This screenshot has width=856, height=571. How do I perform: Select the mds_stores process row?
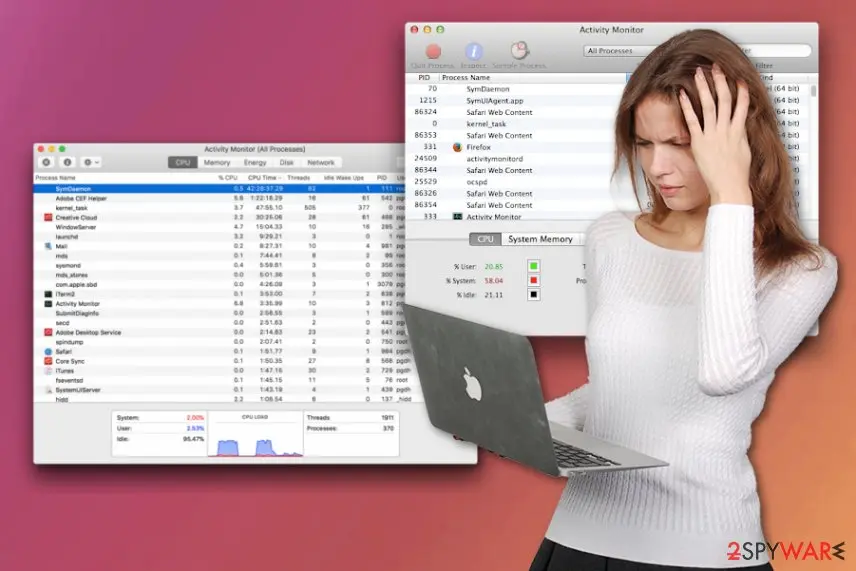[x=219, y=275]
